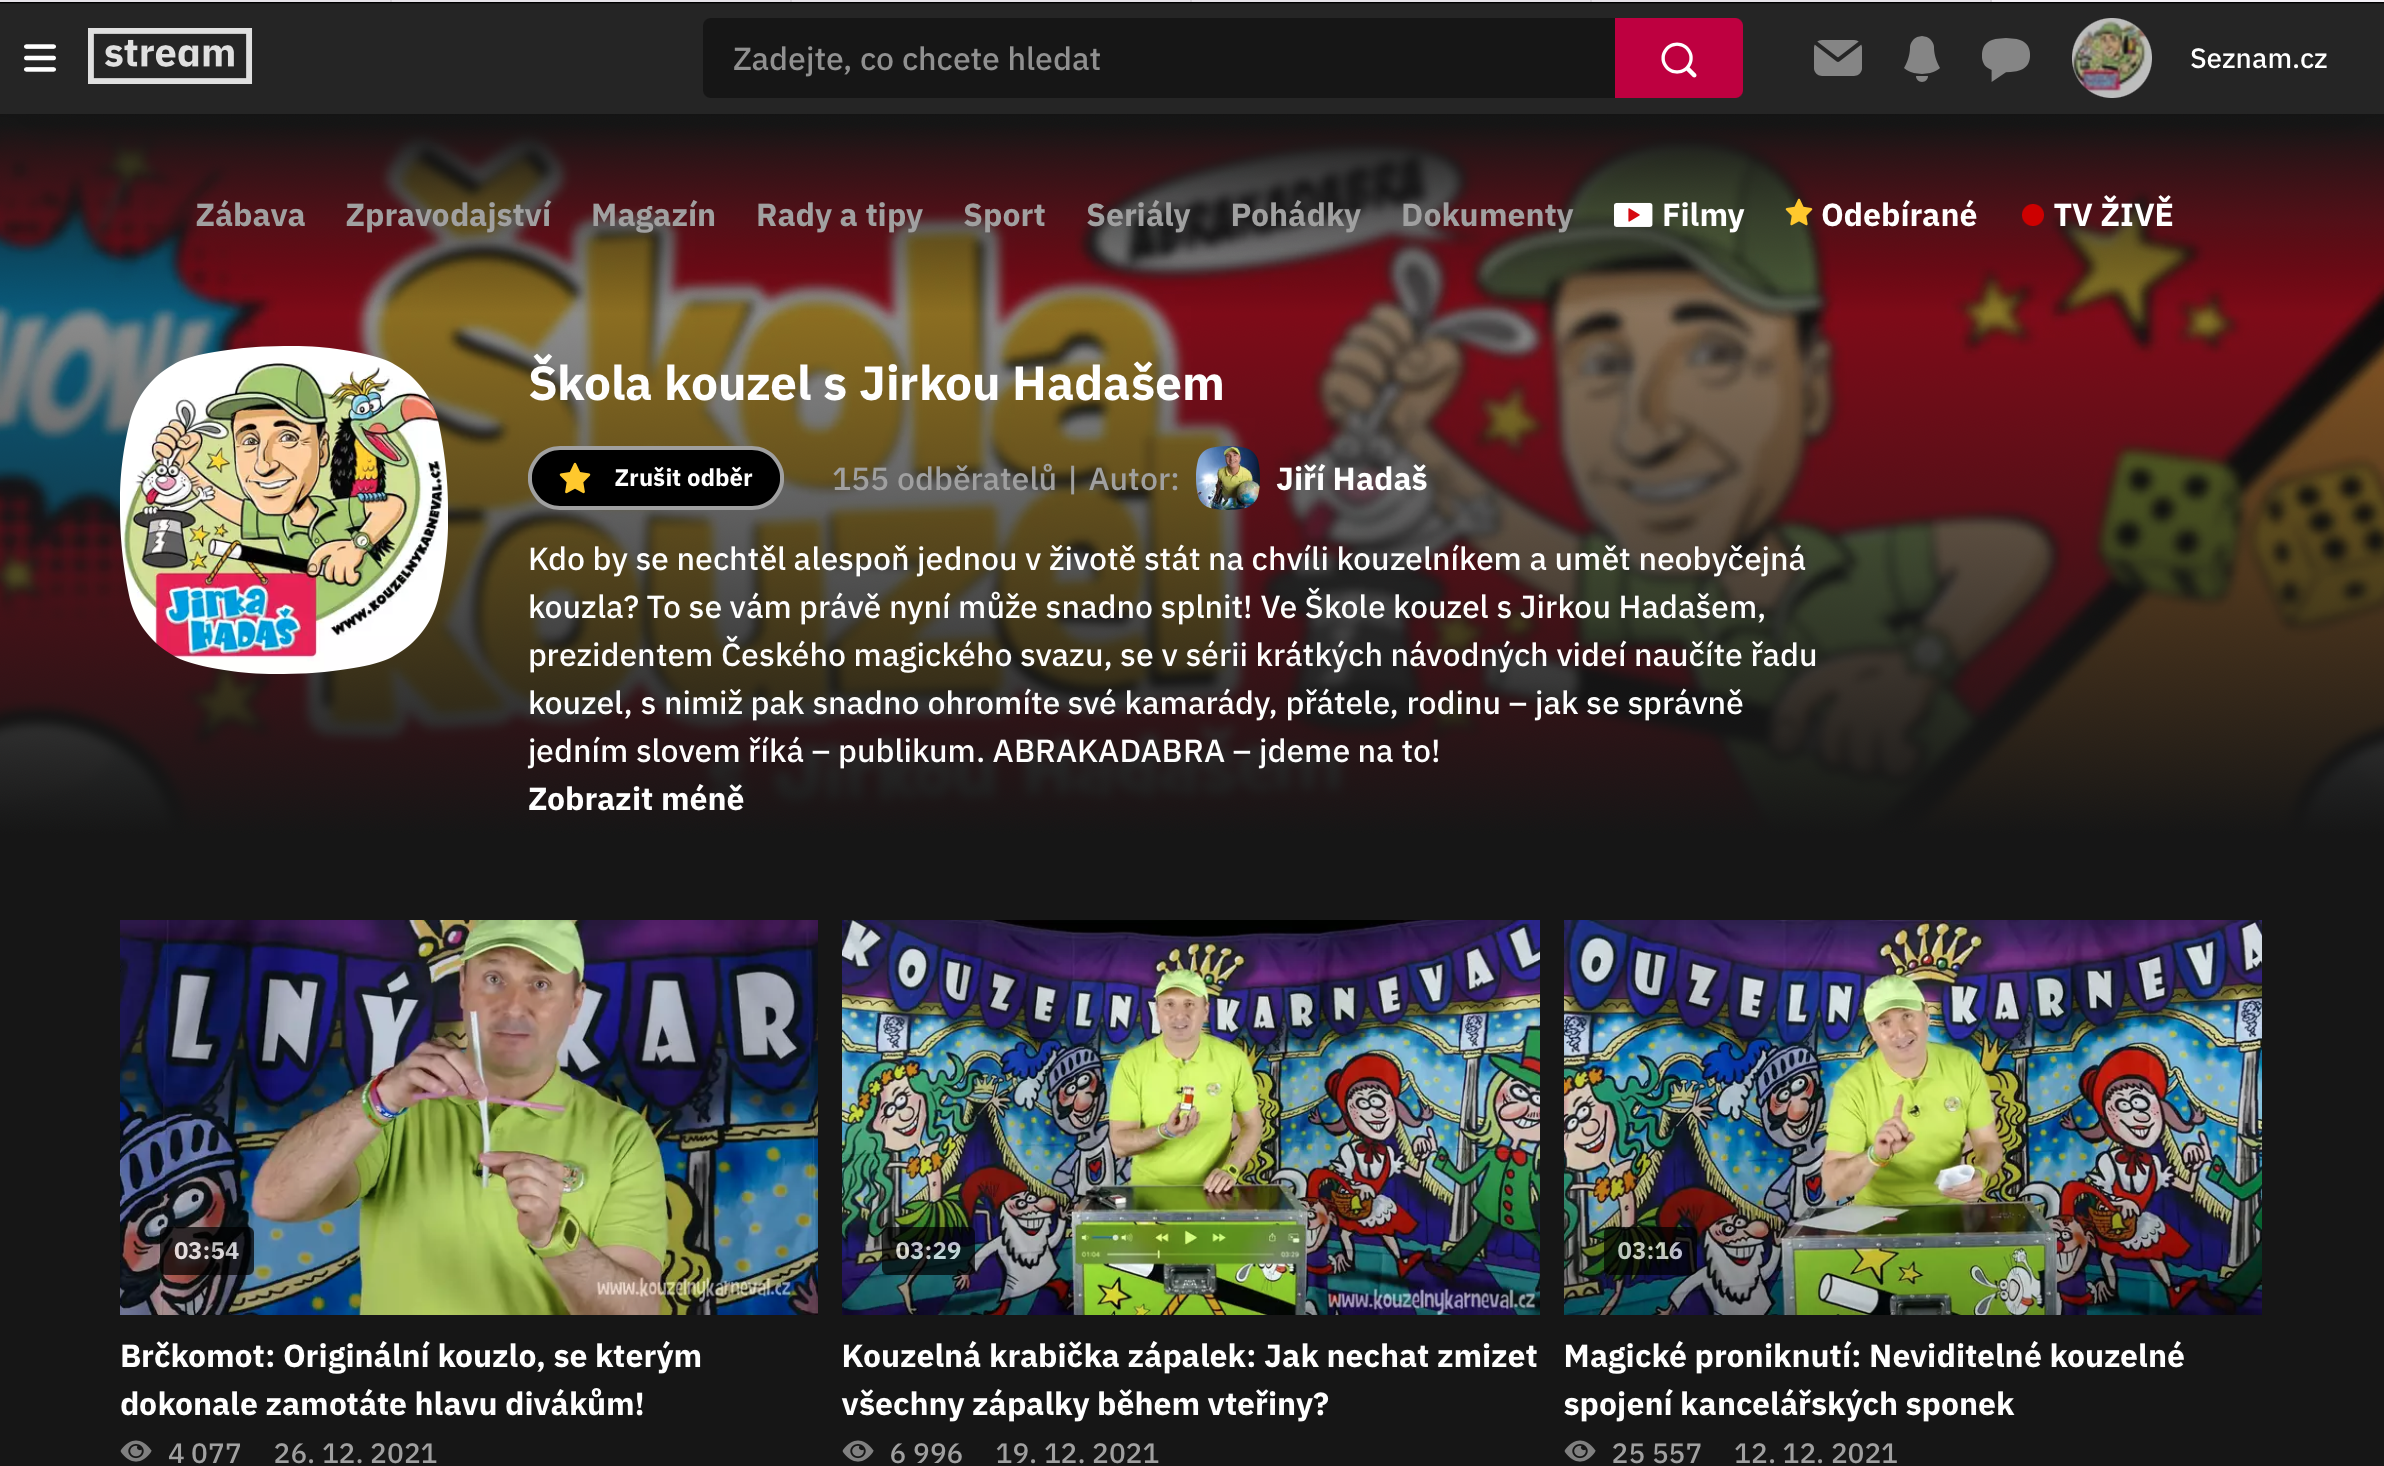Open the chat bubble icon
The height and width of the screenshot is (1466, 2384).
pyautogui.click(x=2005, y=59)
